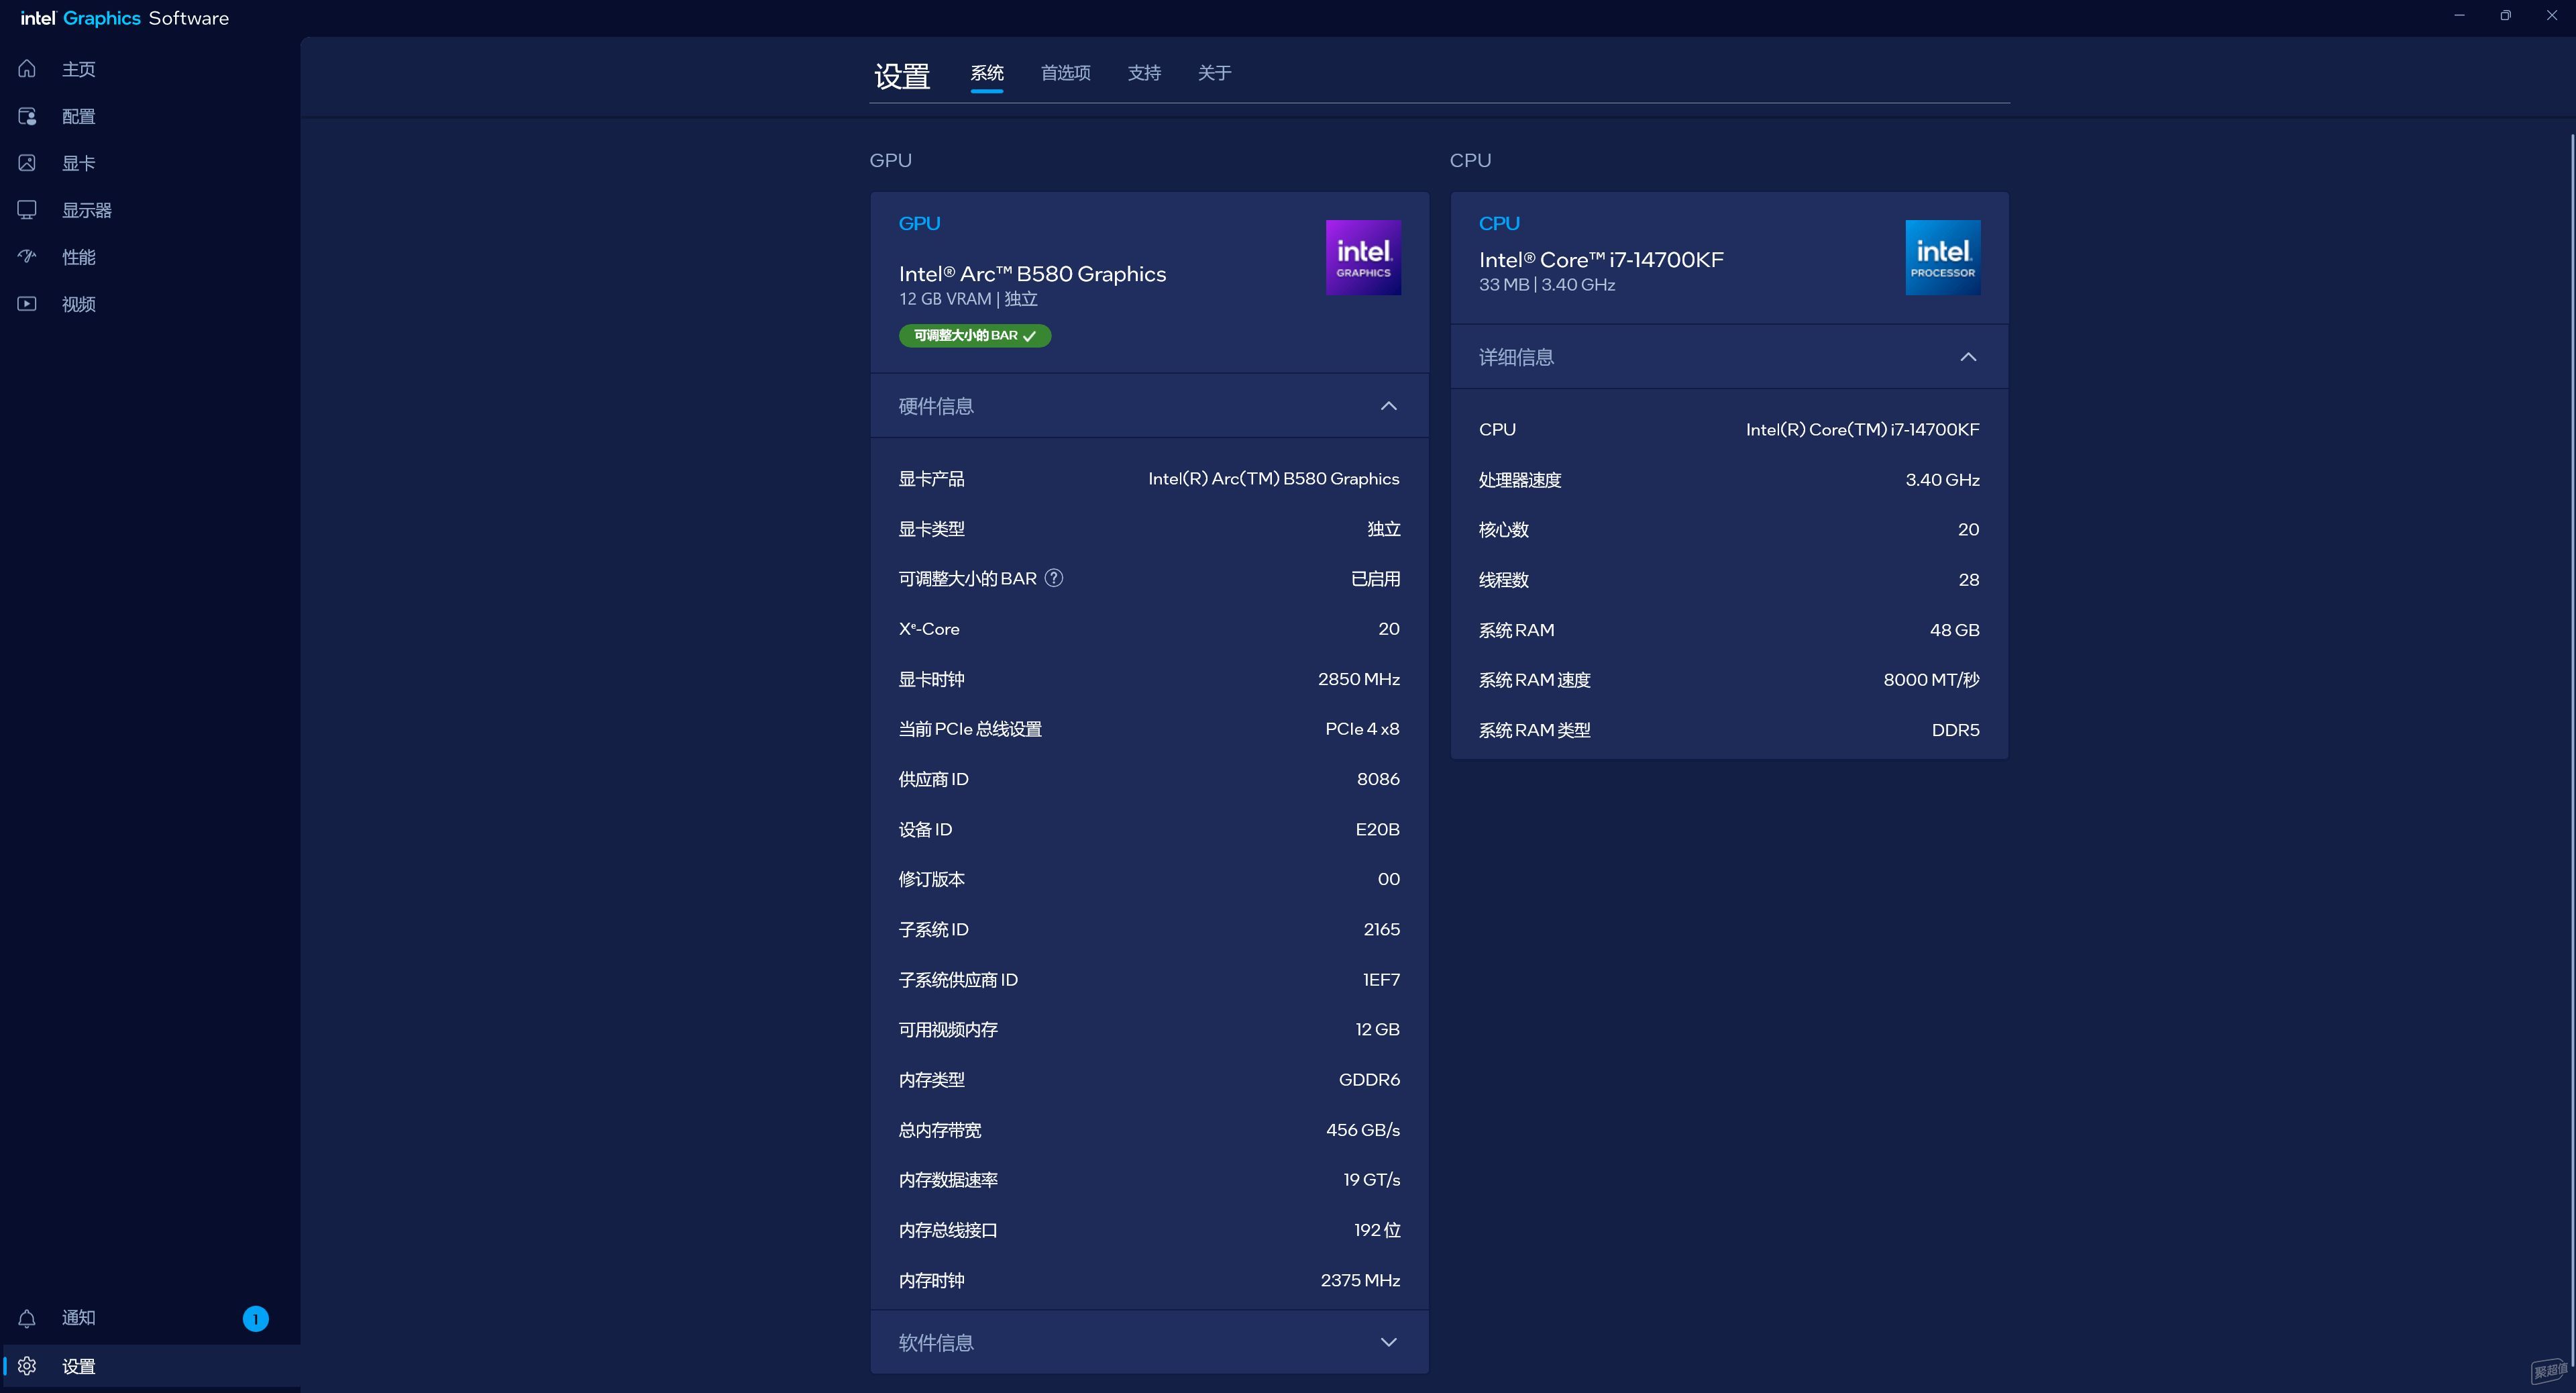Viewport: 2576px width, 1393px height.
Task: Click the 配置 profile icon
Action: pos(27,116)
